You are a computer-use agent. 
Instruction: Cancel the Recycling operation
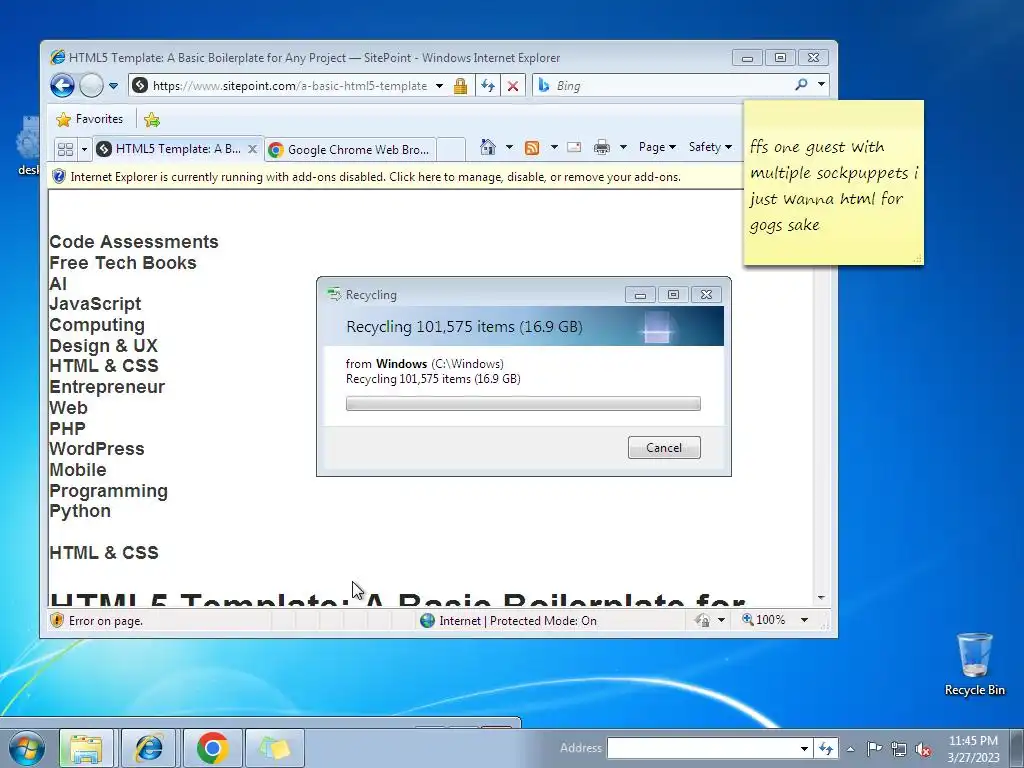(x=664, y=447)
